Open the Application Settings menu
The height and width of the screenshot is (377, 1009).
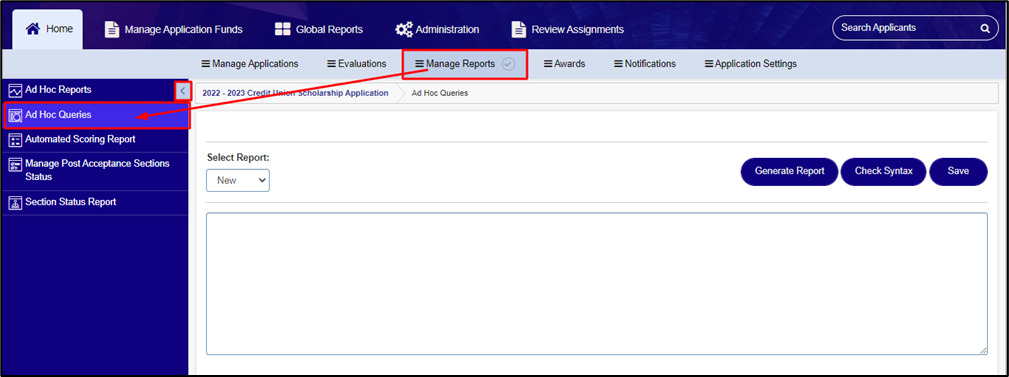751,64
